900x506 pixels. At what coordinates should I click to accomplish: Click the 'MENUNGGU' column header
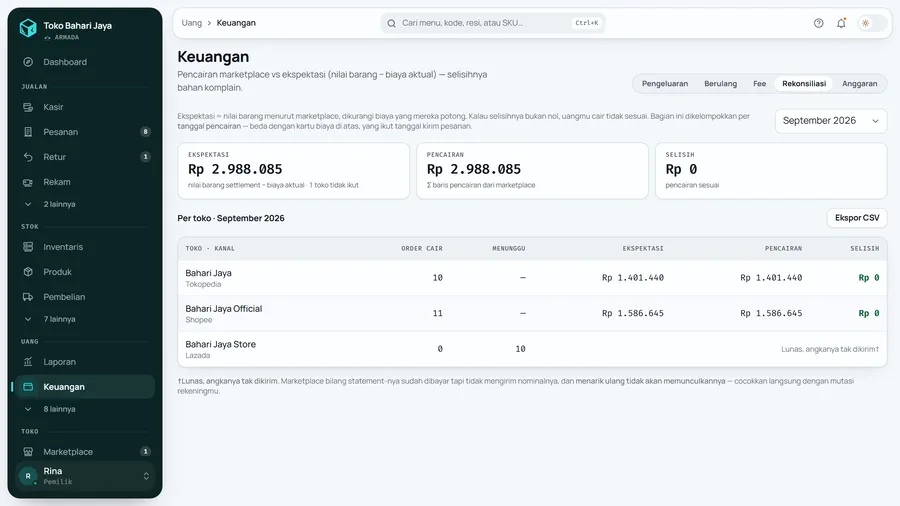pos(509,248)
